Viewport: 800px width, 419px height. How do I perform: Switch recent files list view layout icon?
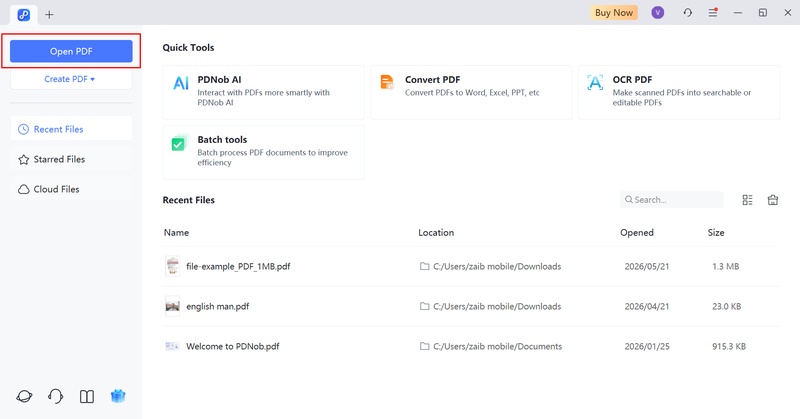[747, 200]
